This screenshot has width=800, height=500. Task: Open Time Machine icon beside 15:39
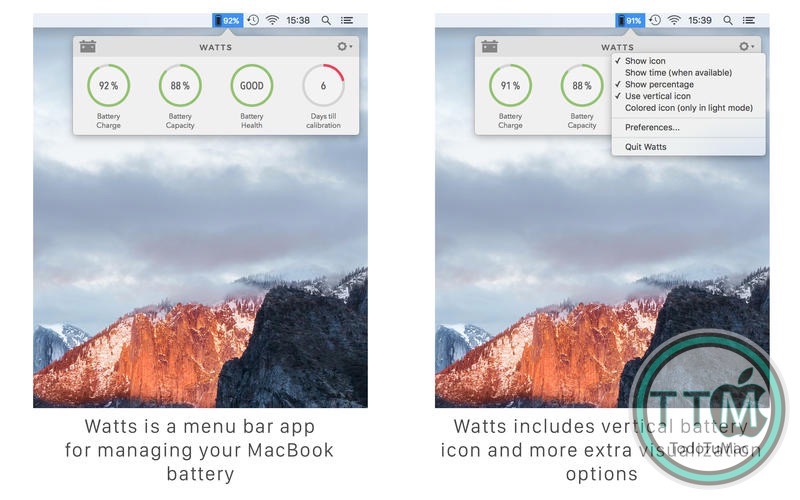[655, 20]
